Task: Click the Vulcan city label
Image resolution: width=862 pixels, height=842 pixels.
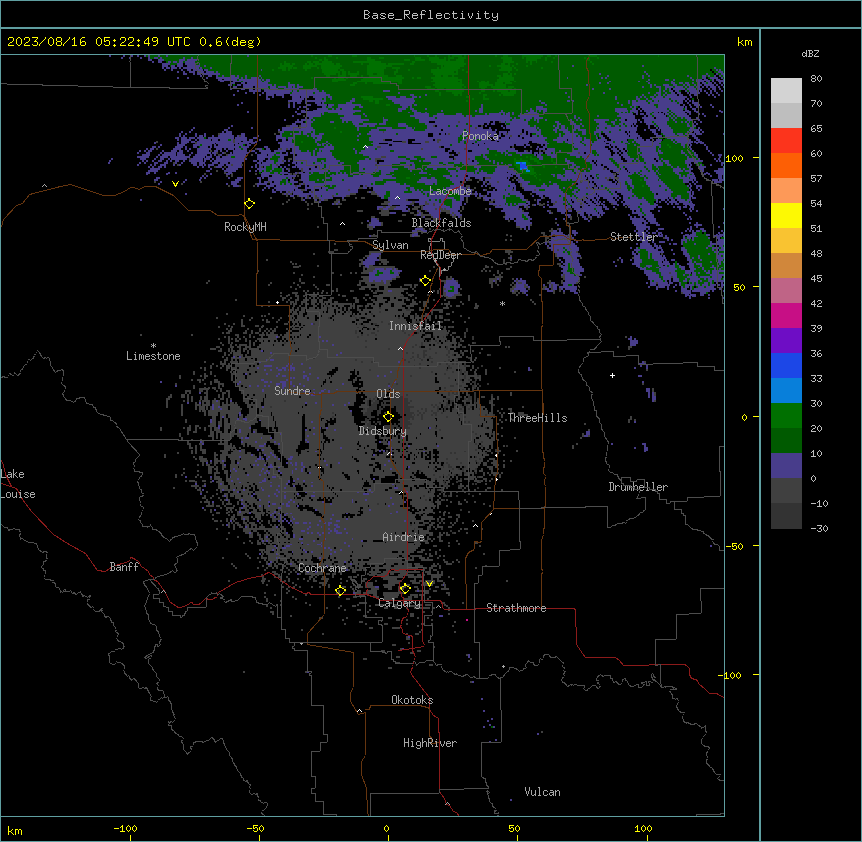Action: [x=542, y=792]
